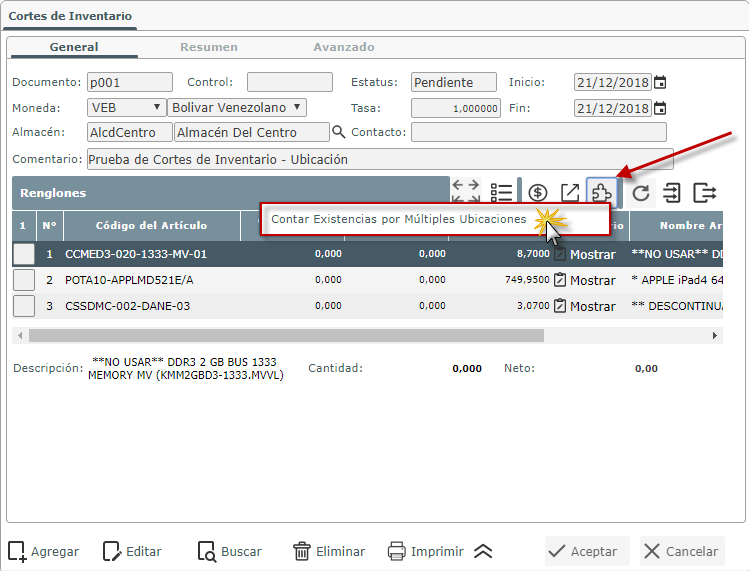Open the Inicio date calendar picker

click(660, 82)
